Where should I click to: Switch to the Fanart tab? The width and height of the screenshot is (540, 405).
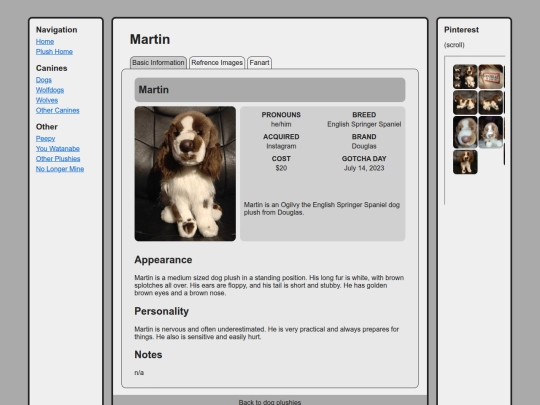(259, 63)
